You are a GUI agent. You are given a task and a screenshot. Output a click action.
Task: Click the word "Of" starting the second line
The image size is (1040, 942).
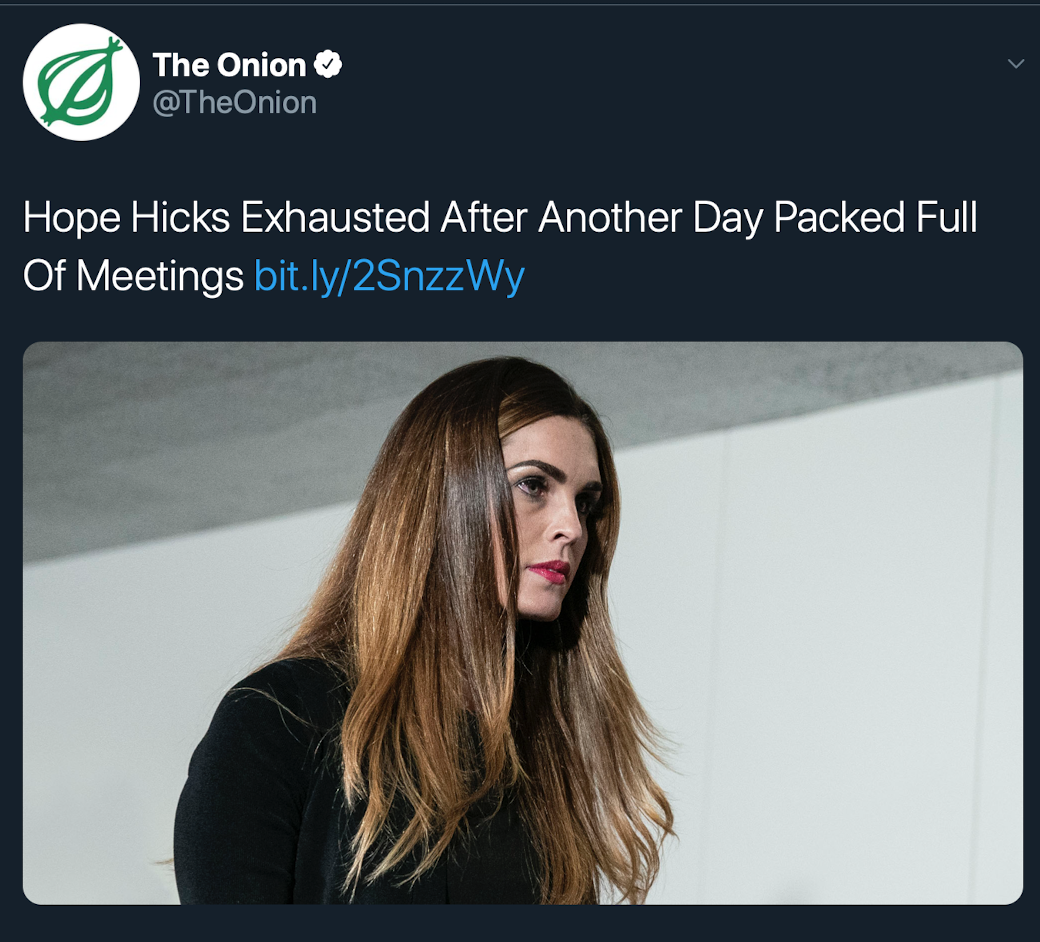44,275
